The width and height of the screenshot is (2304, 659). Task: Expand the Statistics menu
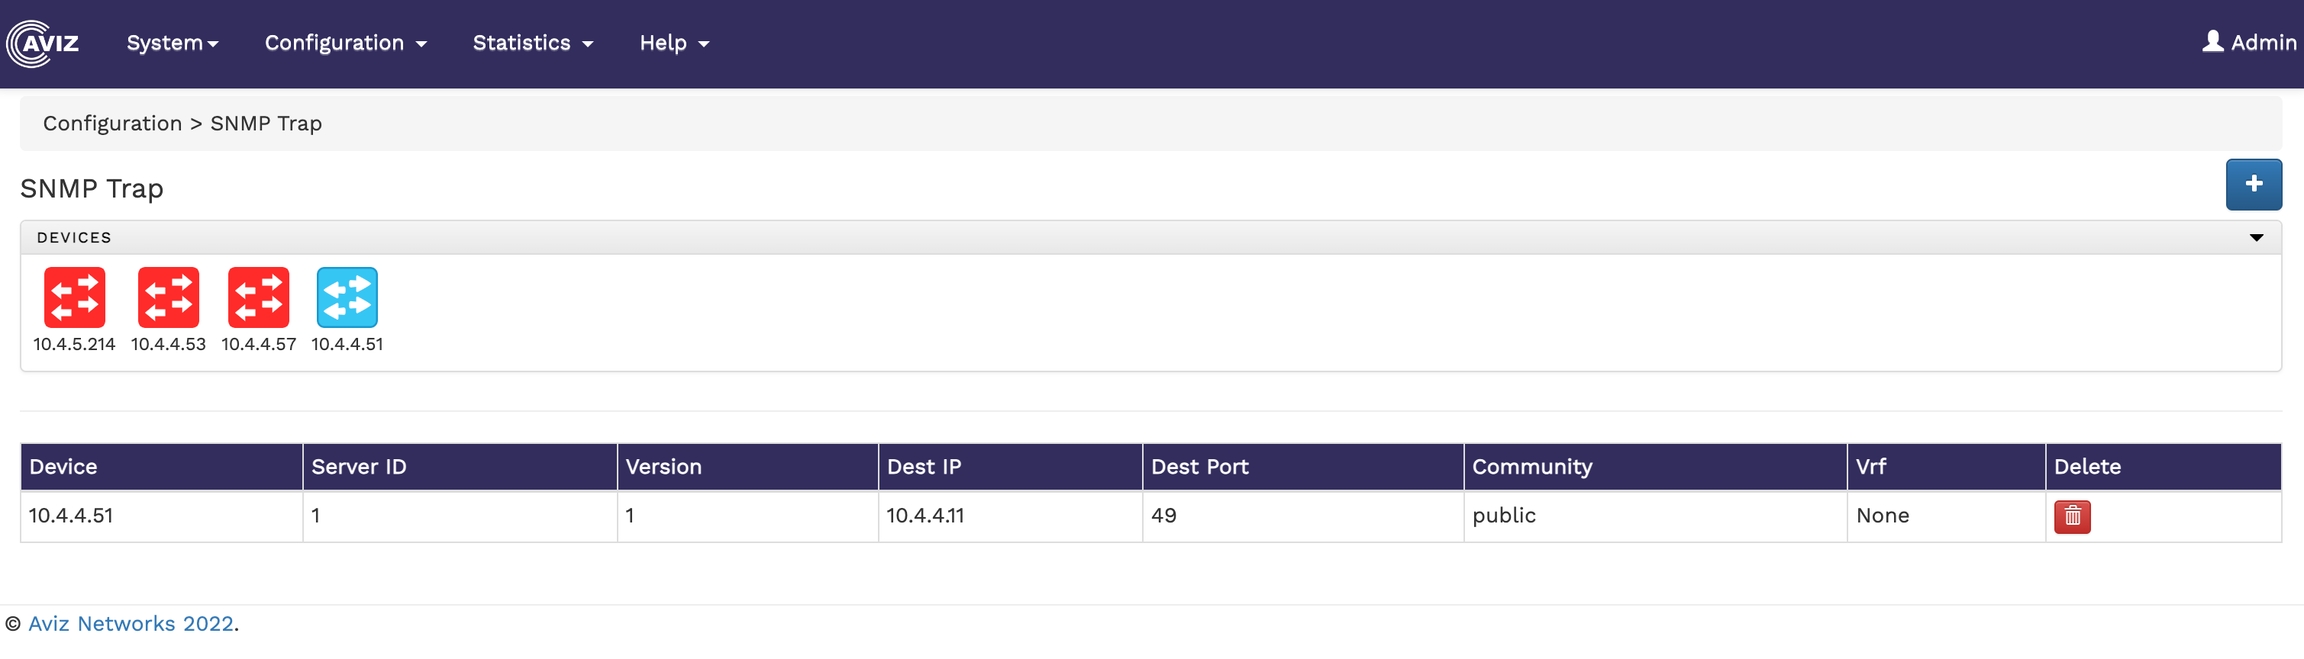pos(532,43)
